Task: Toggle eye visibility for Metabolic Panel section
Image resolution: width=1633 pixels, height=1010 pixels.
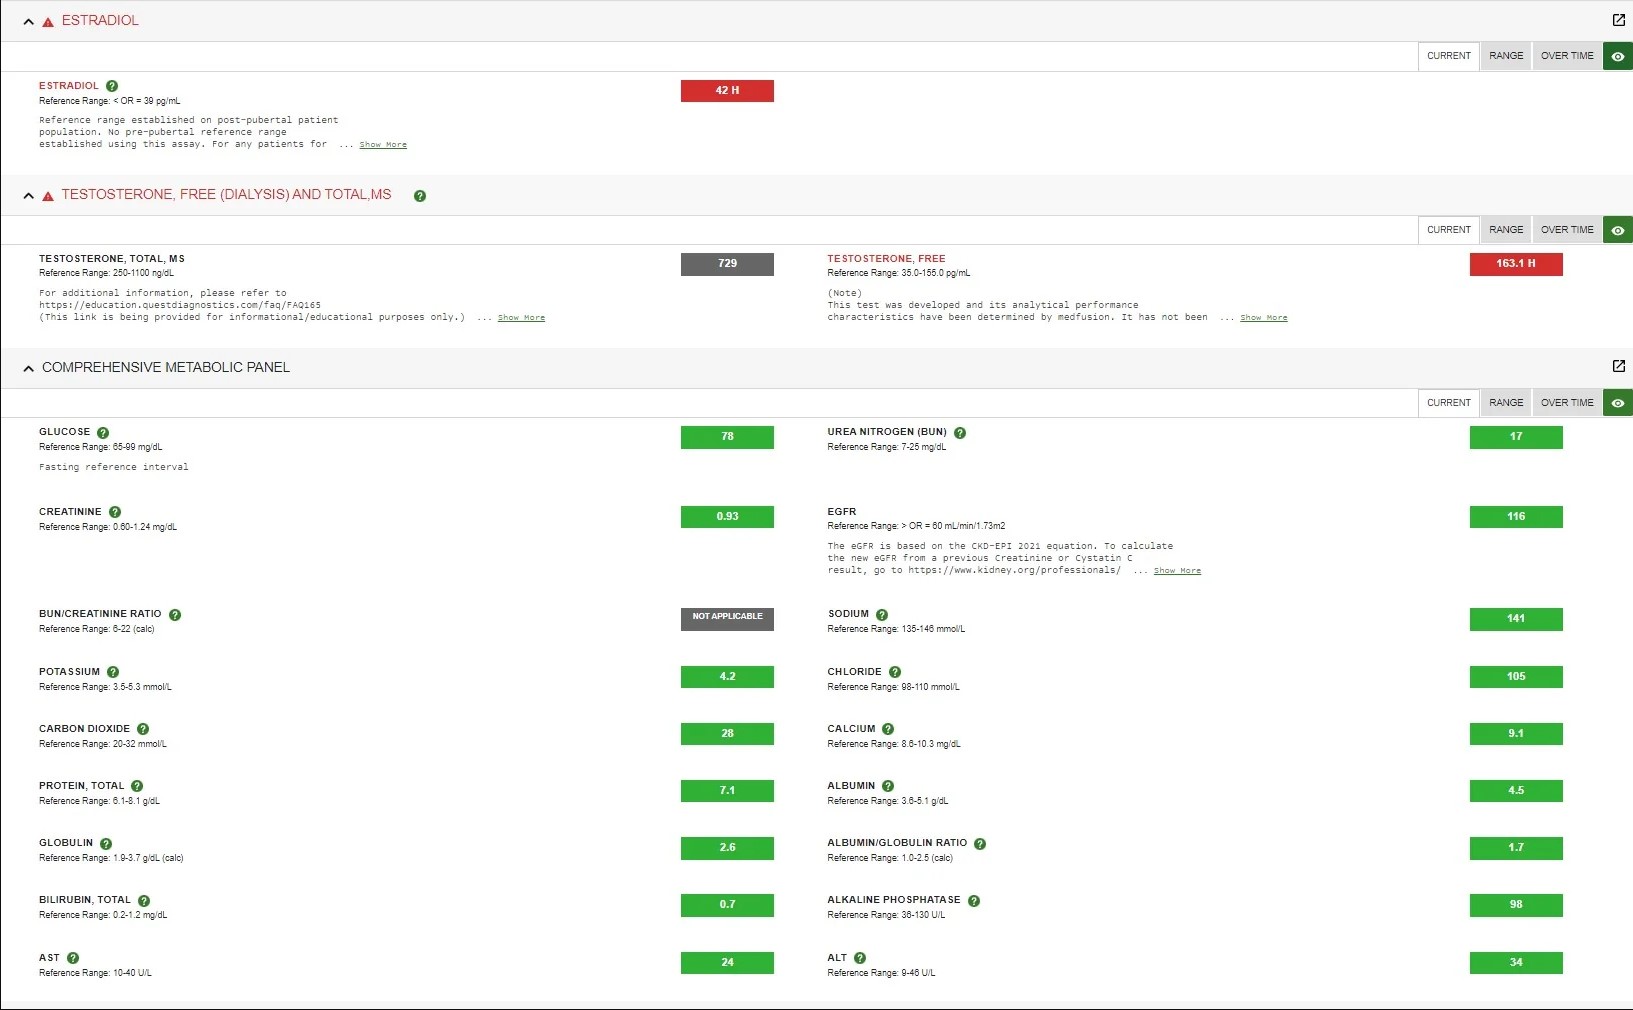Action: tap(1617, 403)
